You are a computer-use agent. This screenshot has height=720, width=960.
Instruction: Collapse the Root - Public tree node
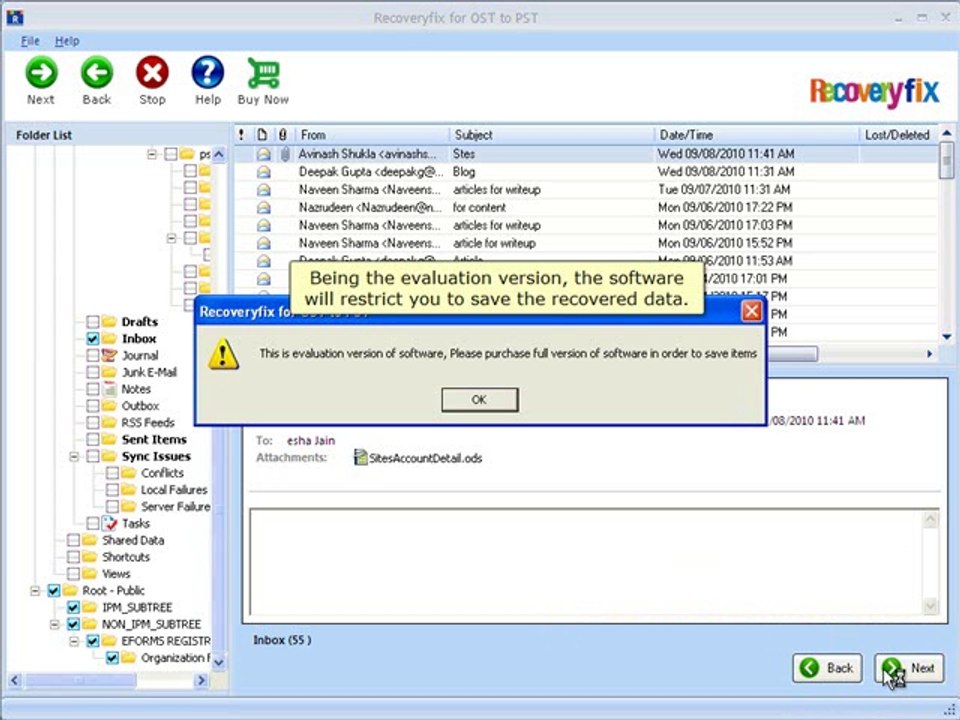(36, 591)
